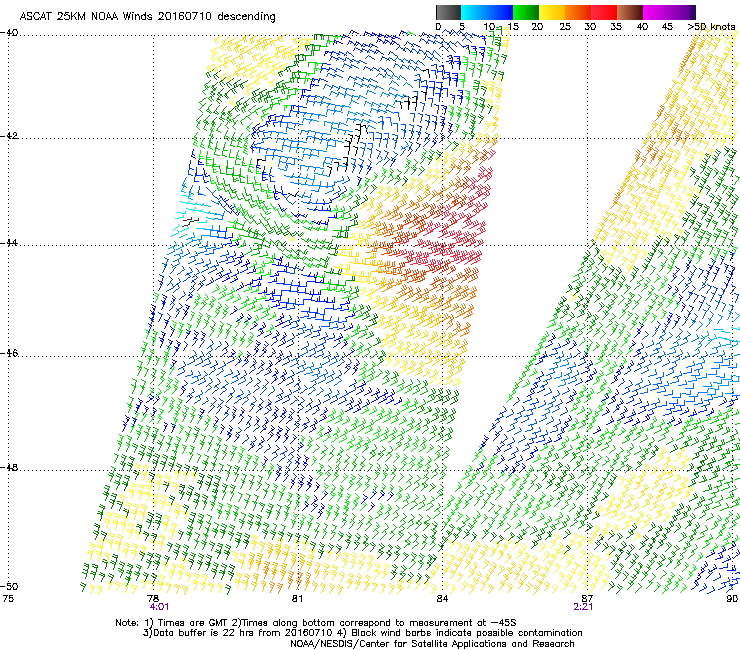This screenshot has height=650, width=740.
Task: Click the 90 longitude axis label
Action: (732, 598)
